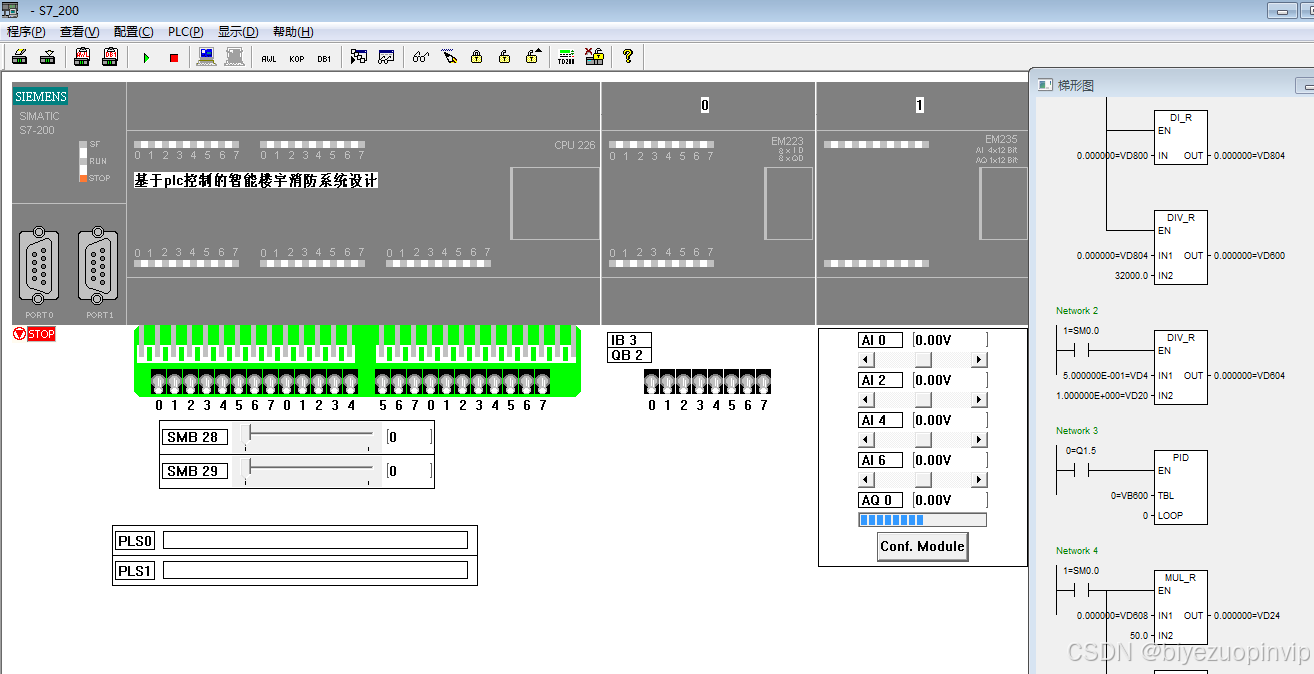The height and width of the screenshot is (674, 1314).
Task: Click the load program toolbar icon
Action: click(19, 57)
